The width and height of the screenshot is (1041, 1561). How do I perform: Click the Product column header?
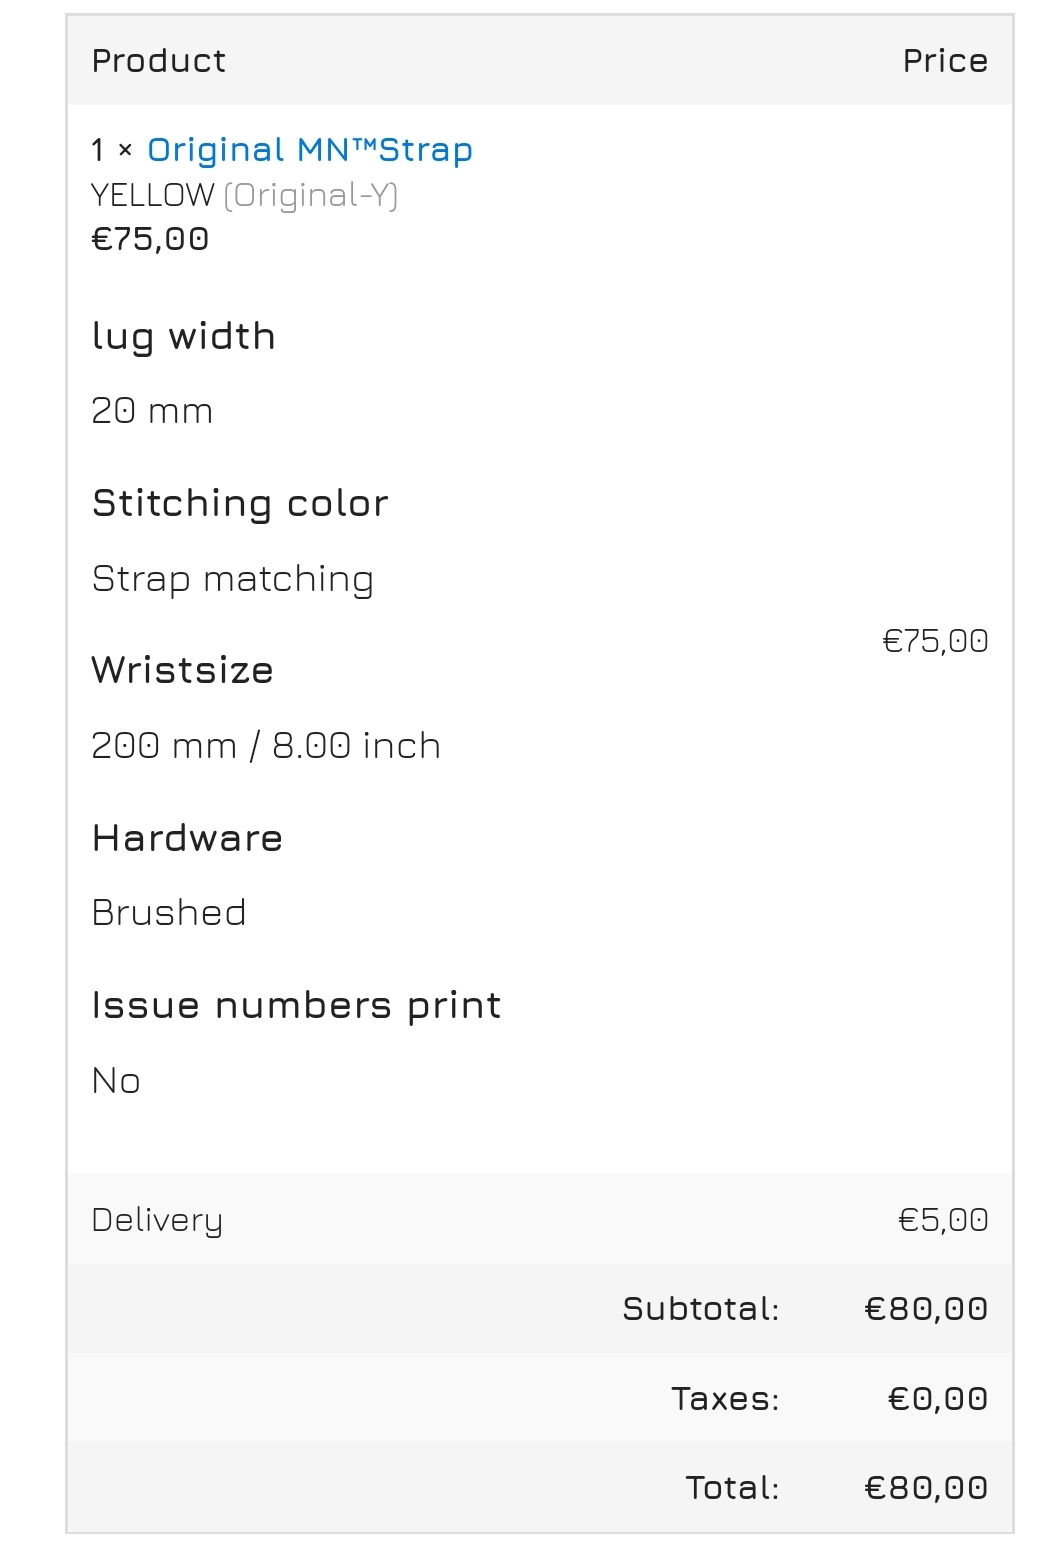[159, 61]
